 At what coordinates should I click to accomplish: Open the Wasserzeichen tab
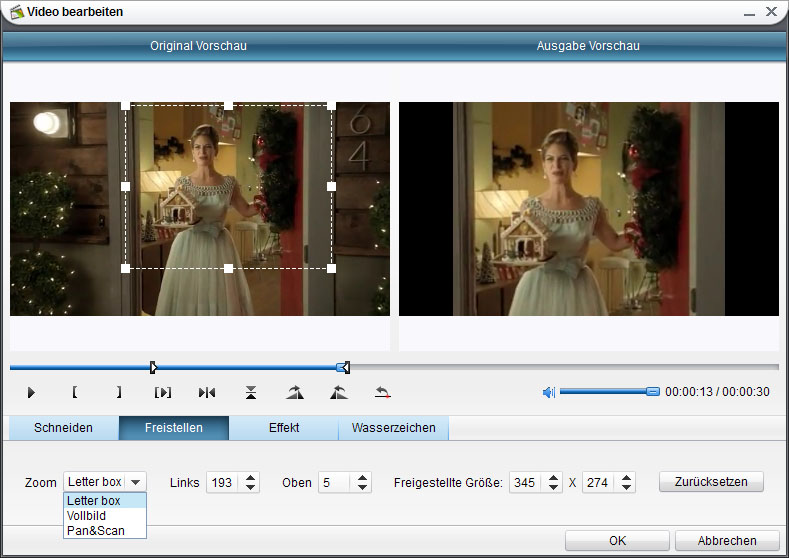393,428
